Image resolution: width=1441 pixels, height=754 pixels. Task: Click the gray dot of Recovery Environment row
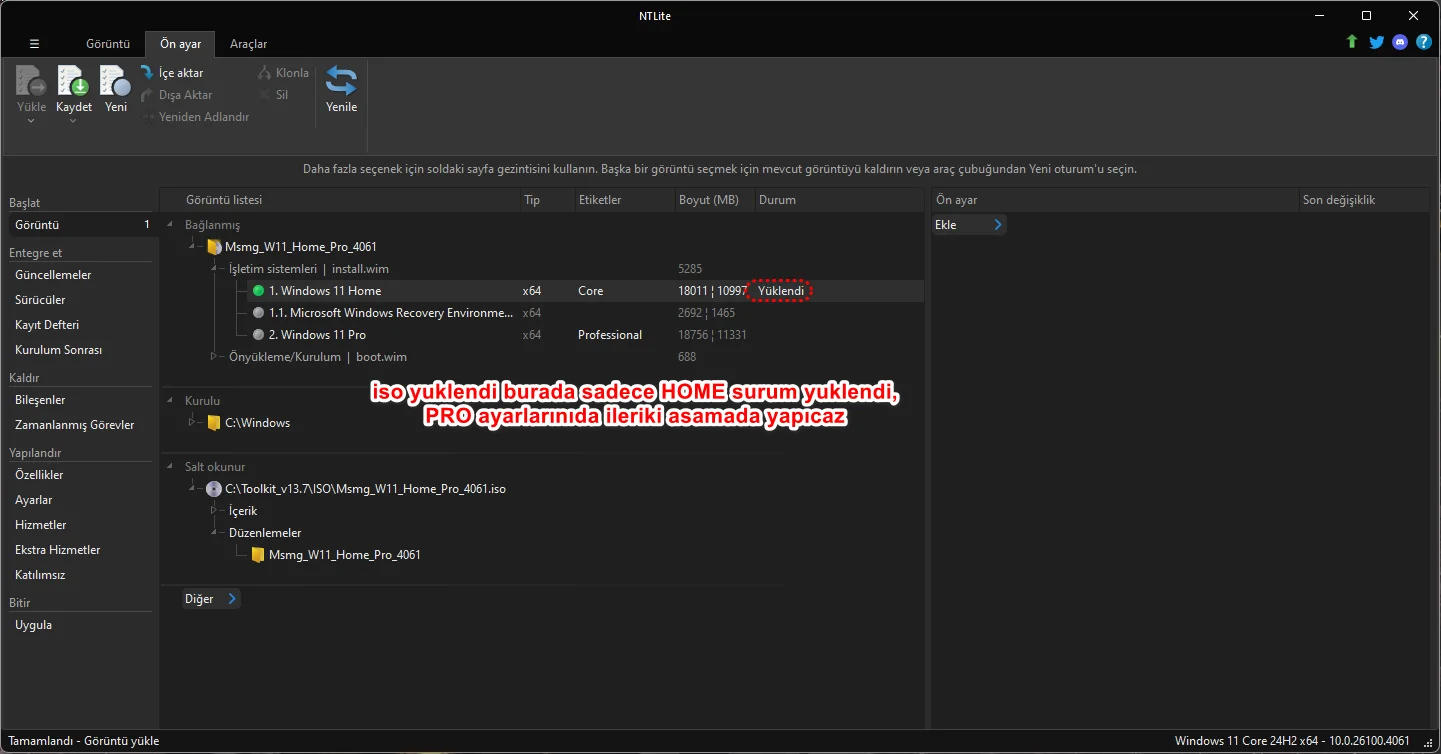coord(258,313)
